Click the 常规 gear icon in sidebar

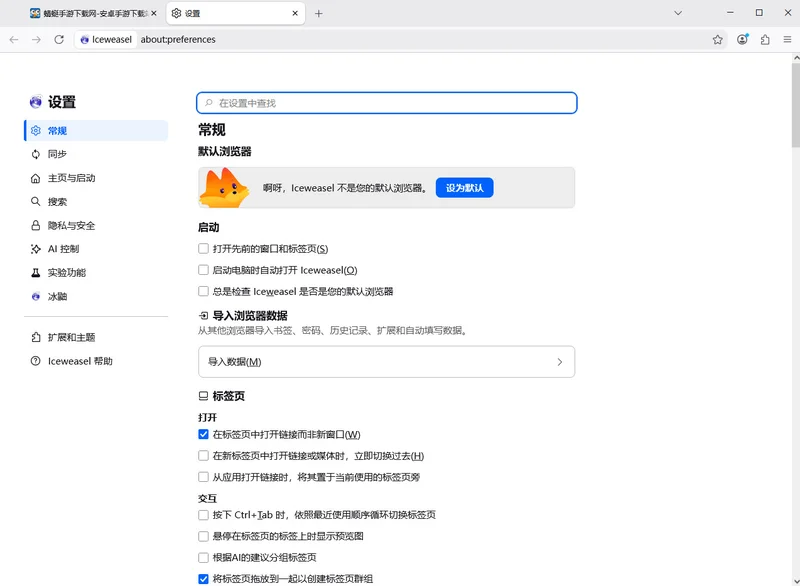[x=36, y=131]
